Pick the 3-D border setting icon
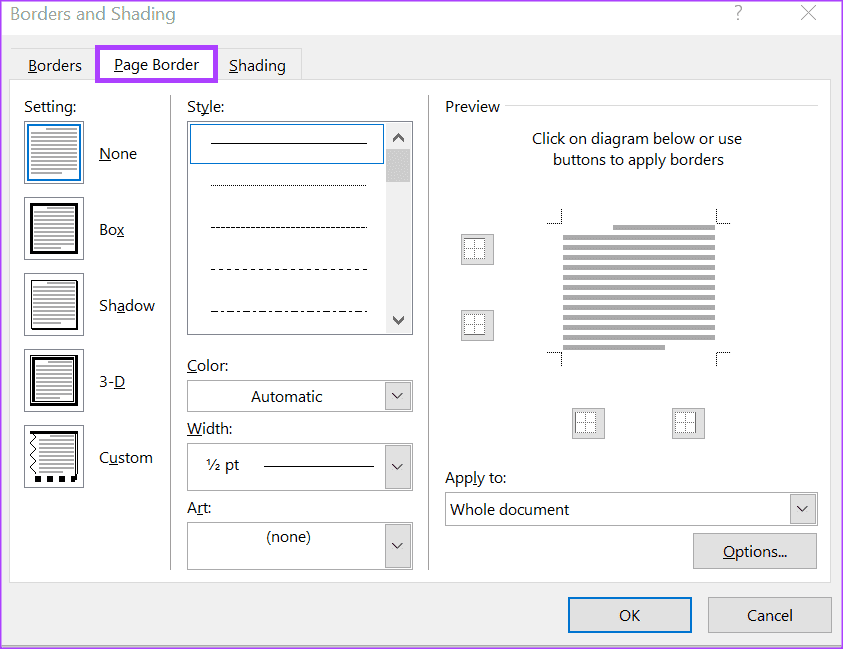This screenshot has height=649, width=843. [54, 381]
